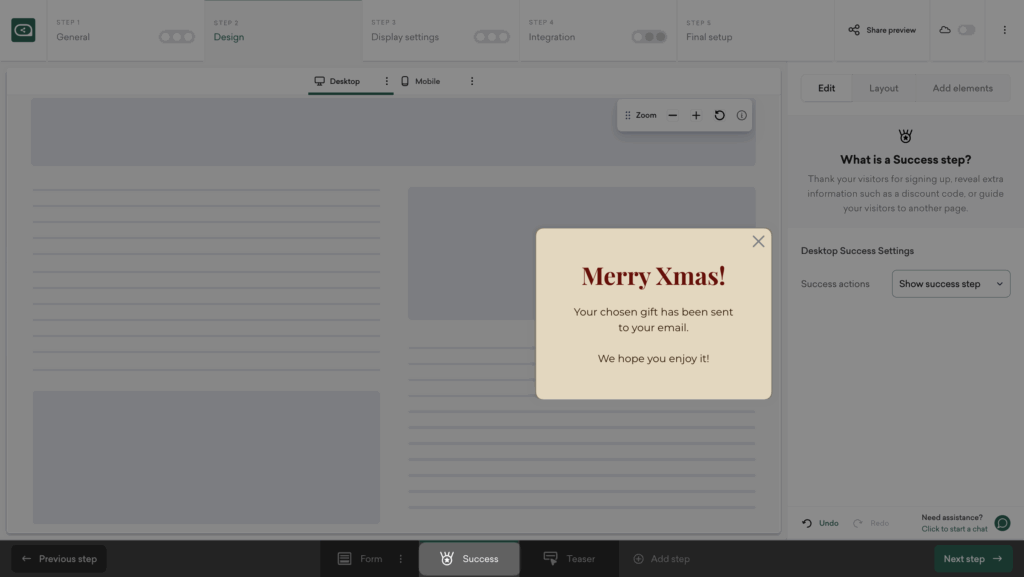Switch to the Add elements tab

point(962,88)
